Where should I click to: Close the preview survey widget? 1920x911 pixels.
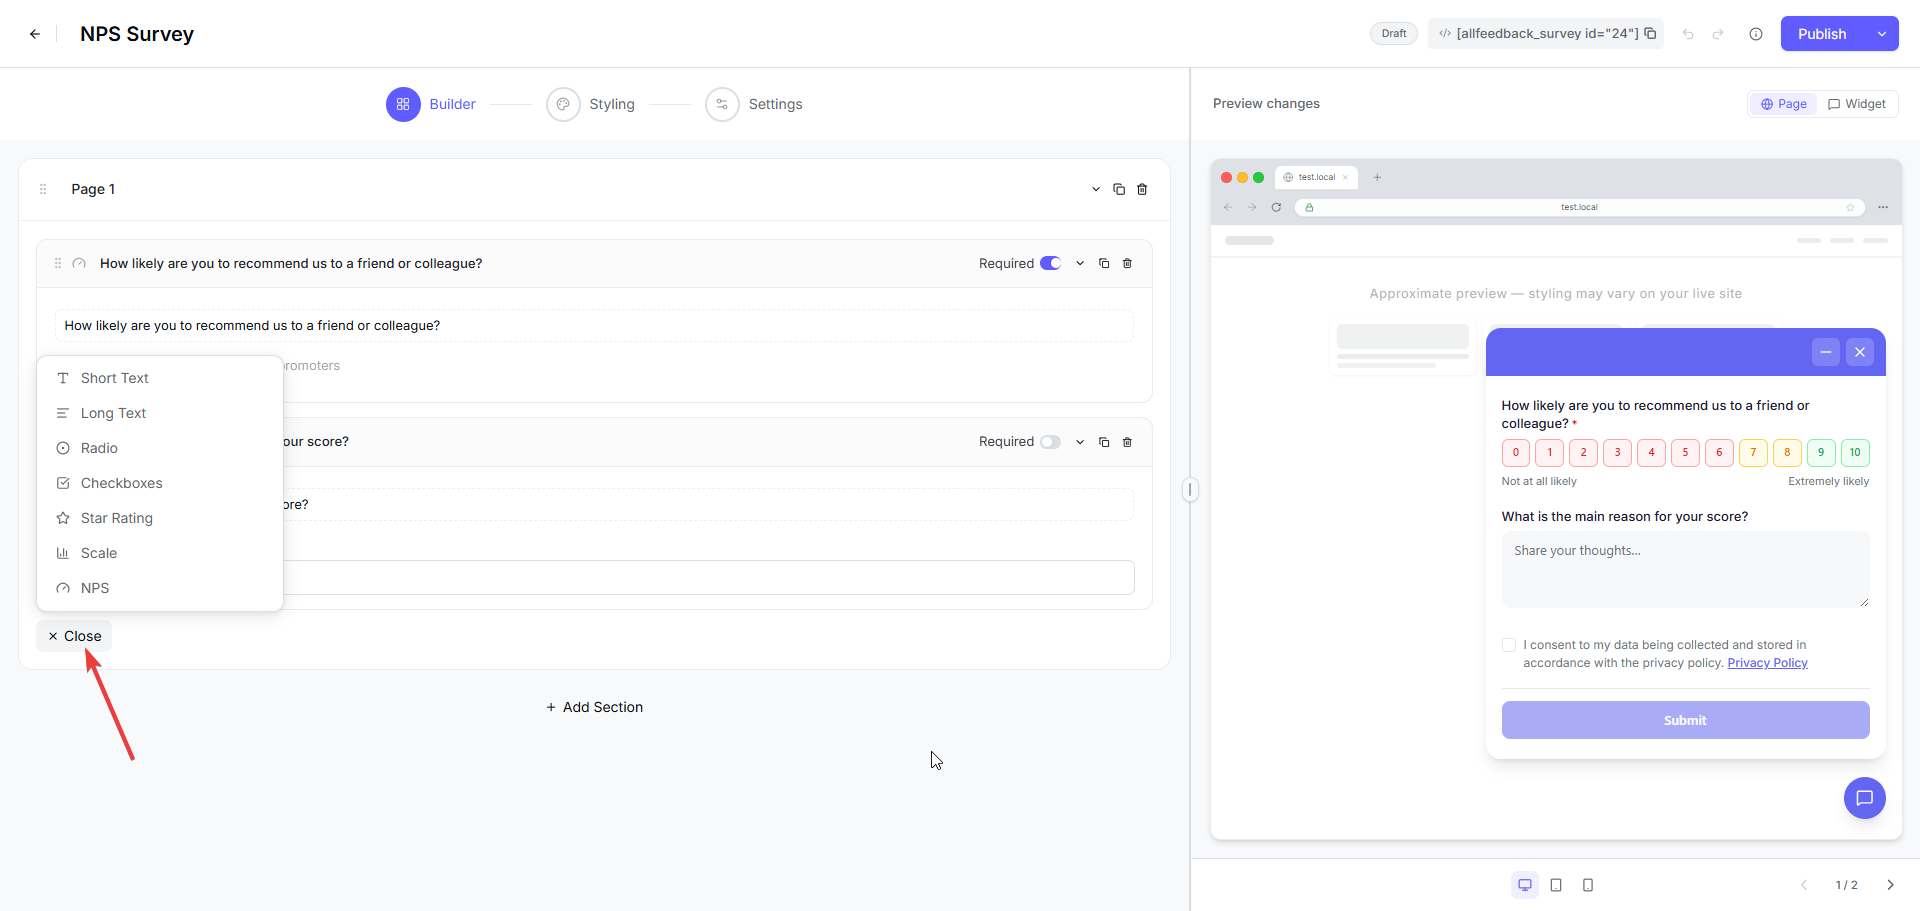coord(1859,352)
